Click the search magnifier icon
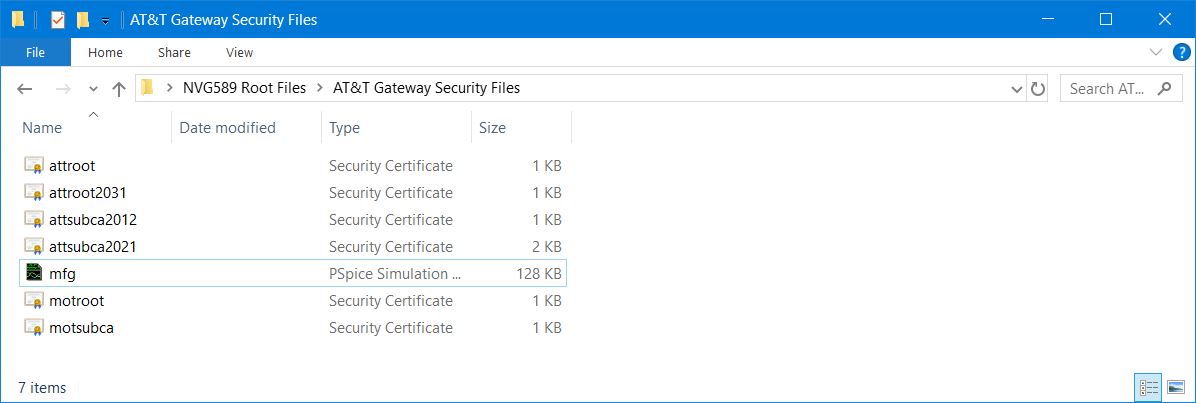 pos(1165,89)
